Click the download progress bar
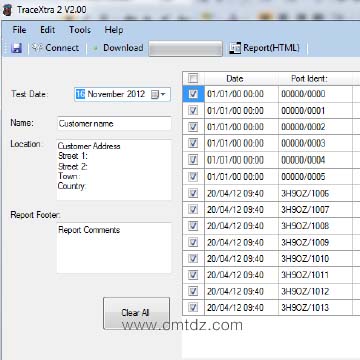The image size is (360, 360). point(185,49)
